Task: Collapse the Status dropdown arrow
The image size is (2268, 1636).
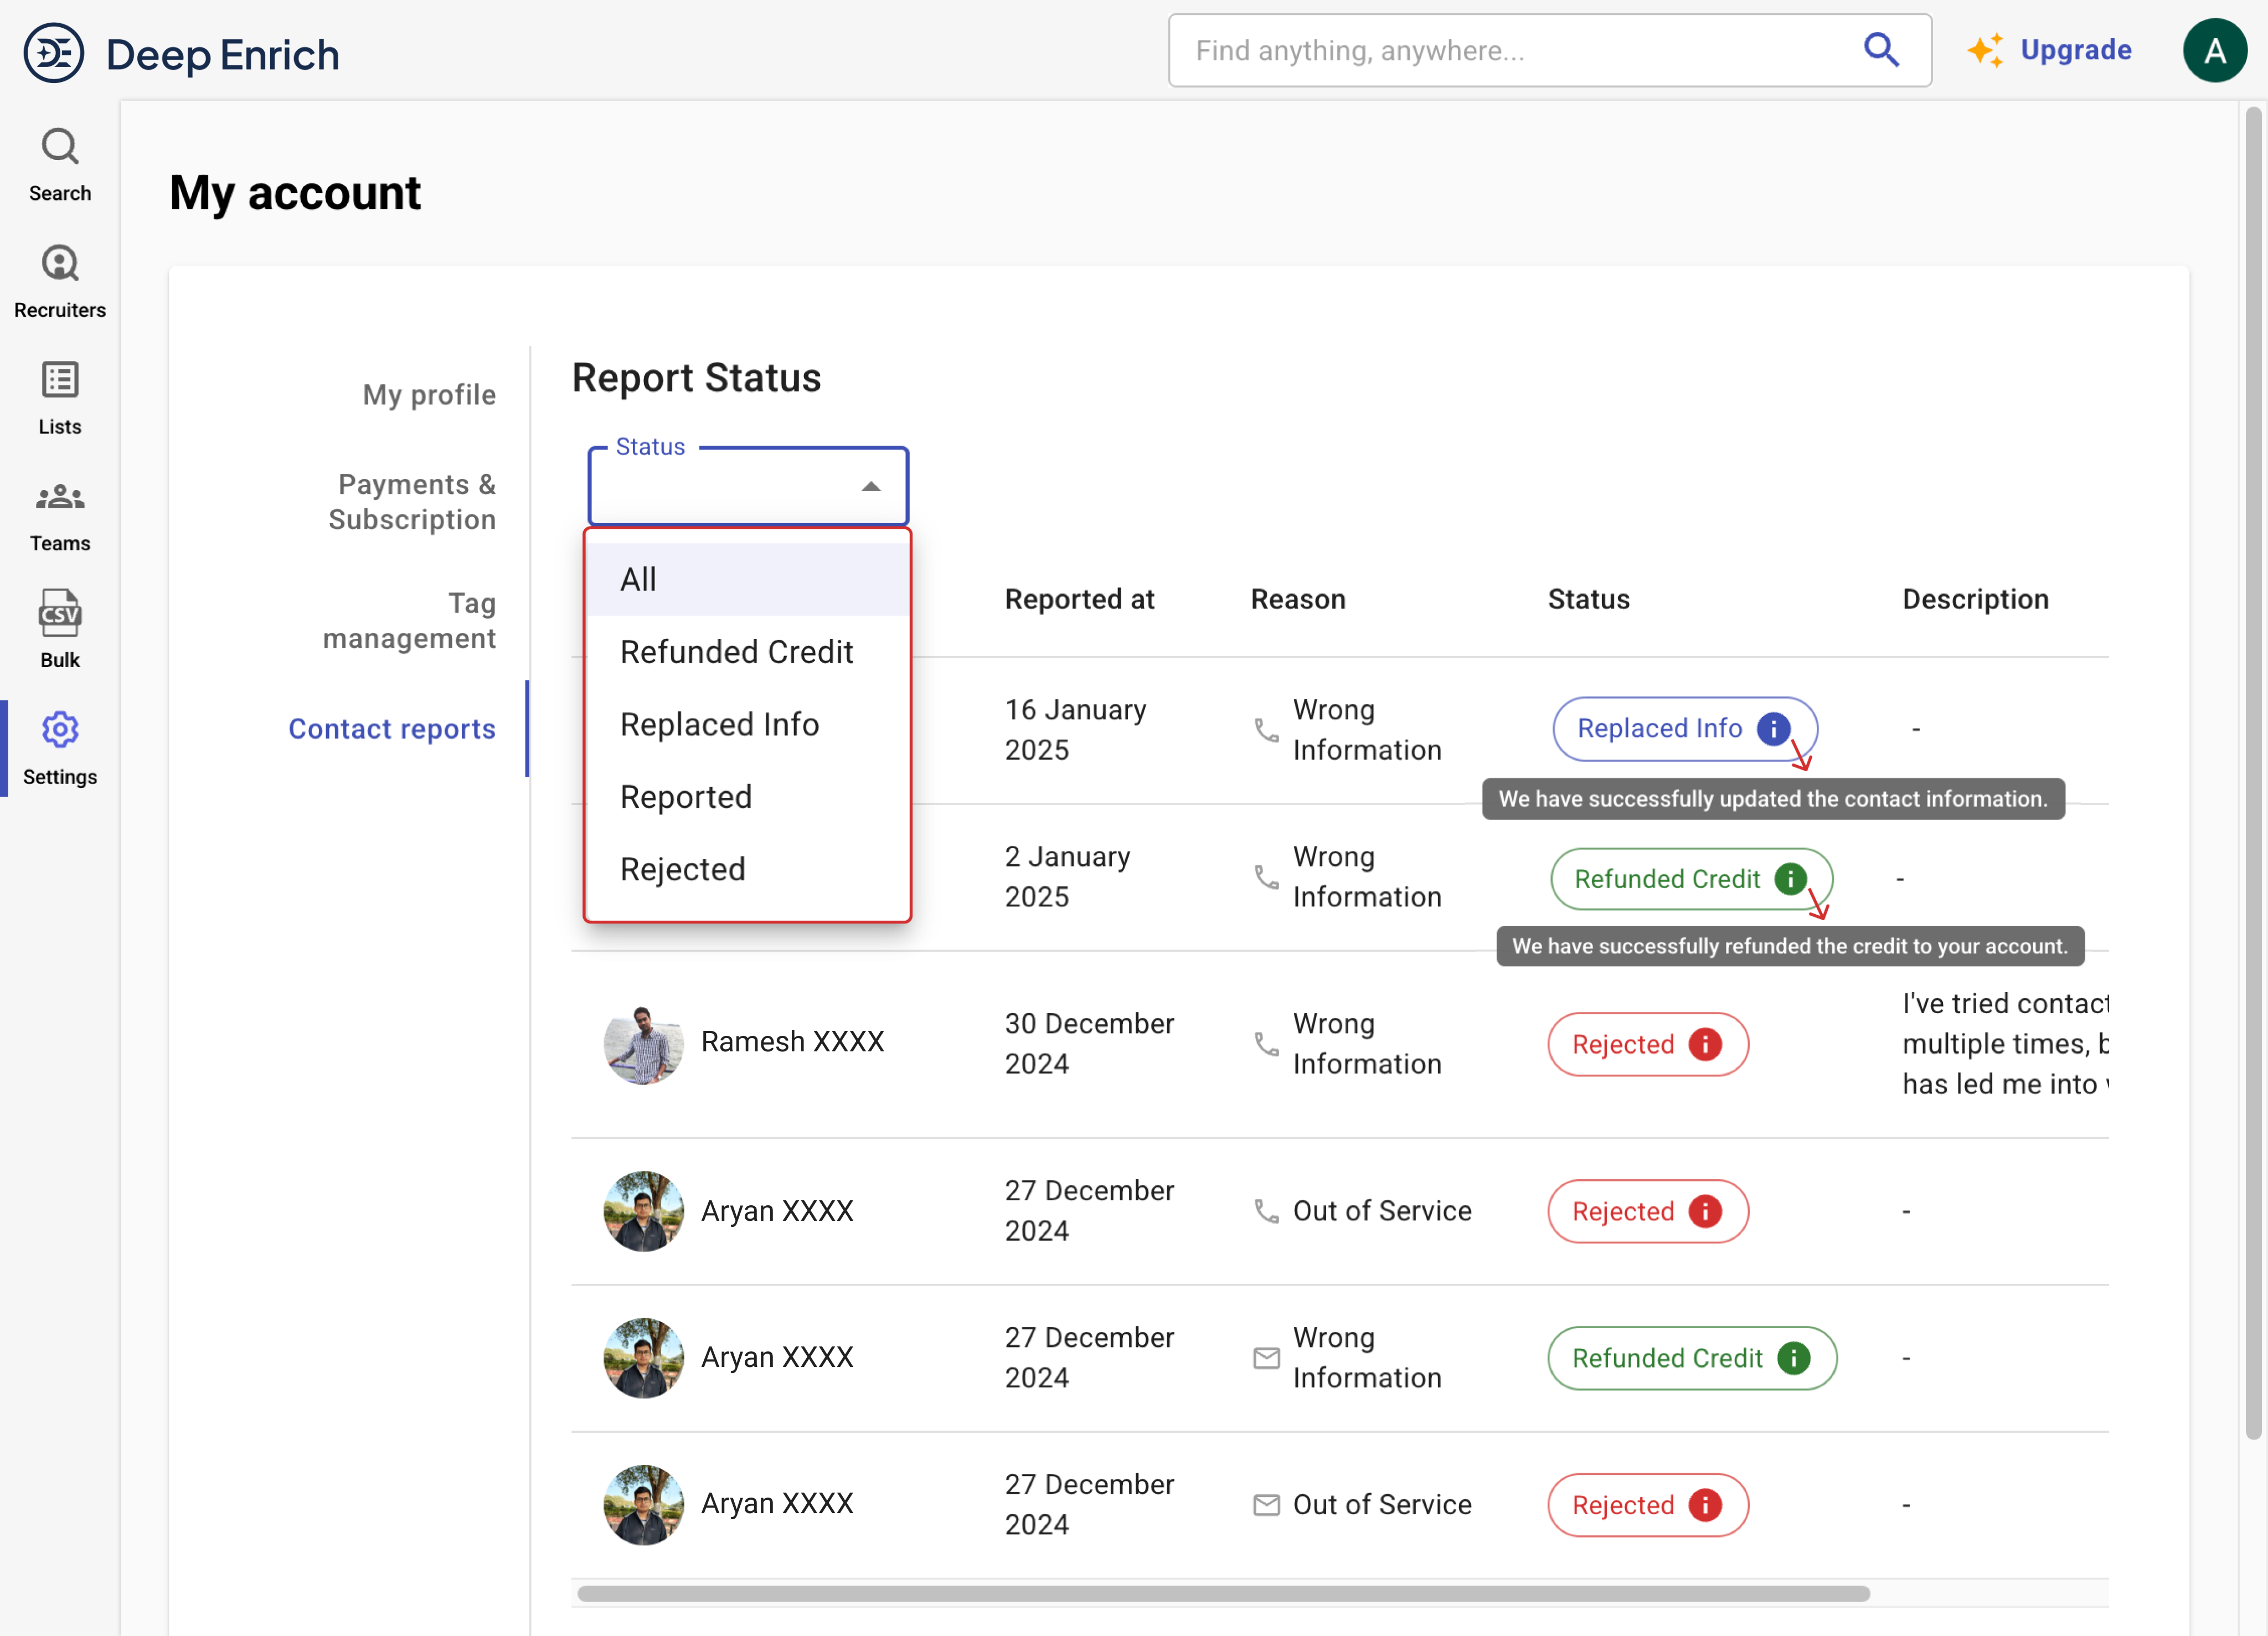Action: point(871,487)
